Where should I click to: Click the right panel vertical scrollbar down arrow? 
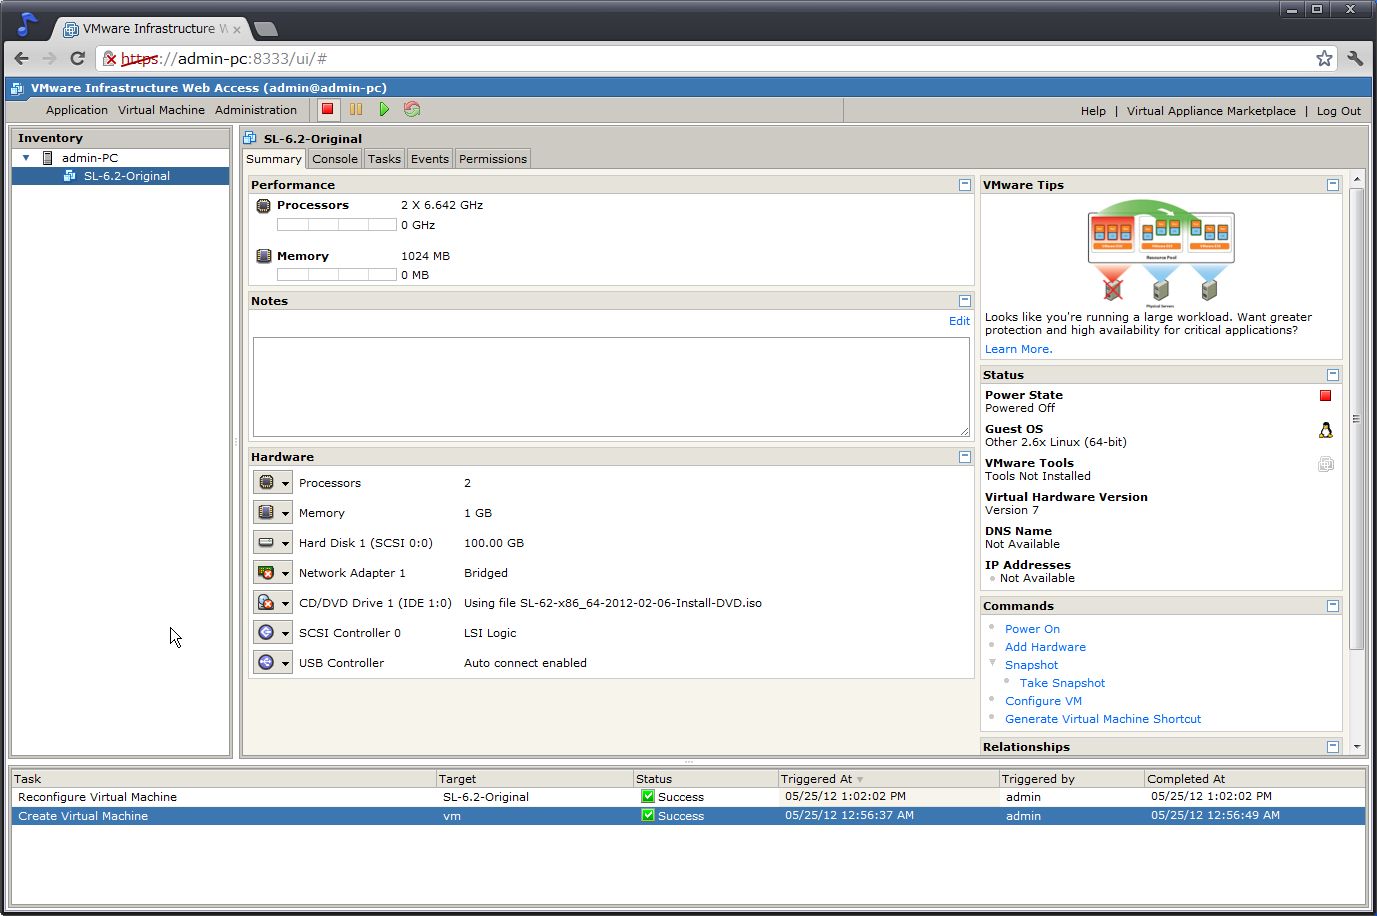(x=1357, y=747)
